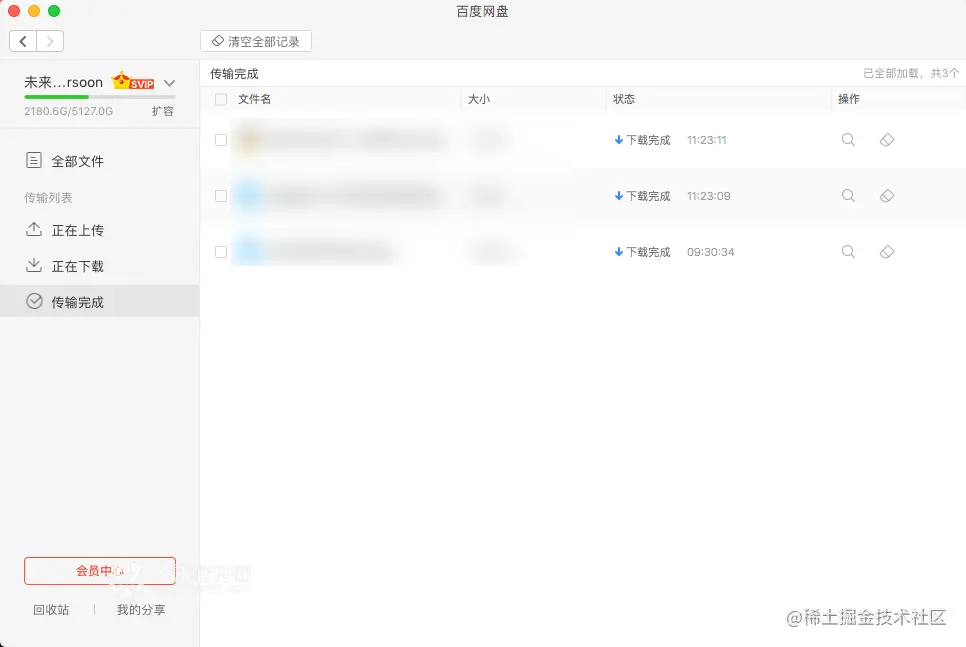The width and height of the screenshot is (966, 647).
Task: Click the 扩容 link to expand storage
Action: (163, 113)
